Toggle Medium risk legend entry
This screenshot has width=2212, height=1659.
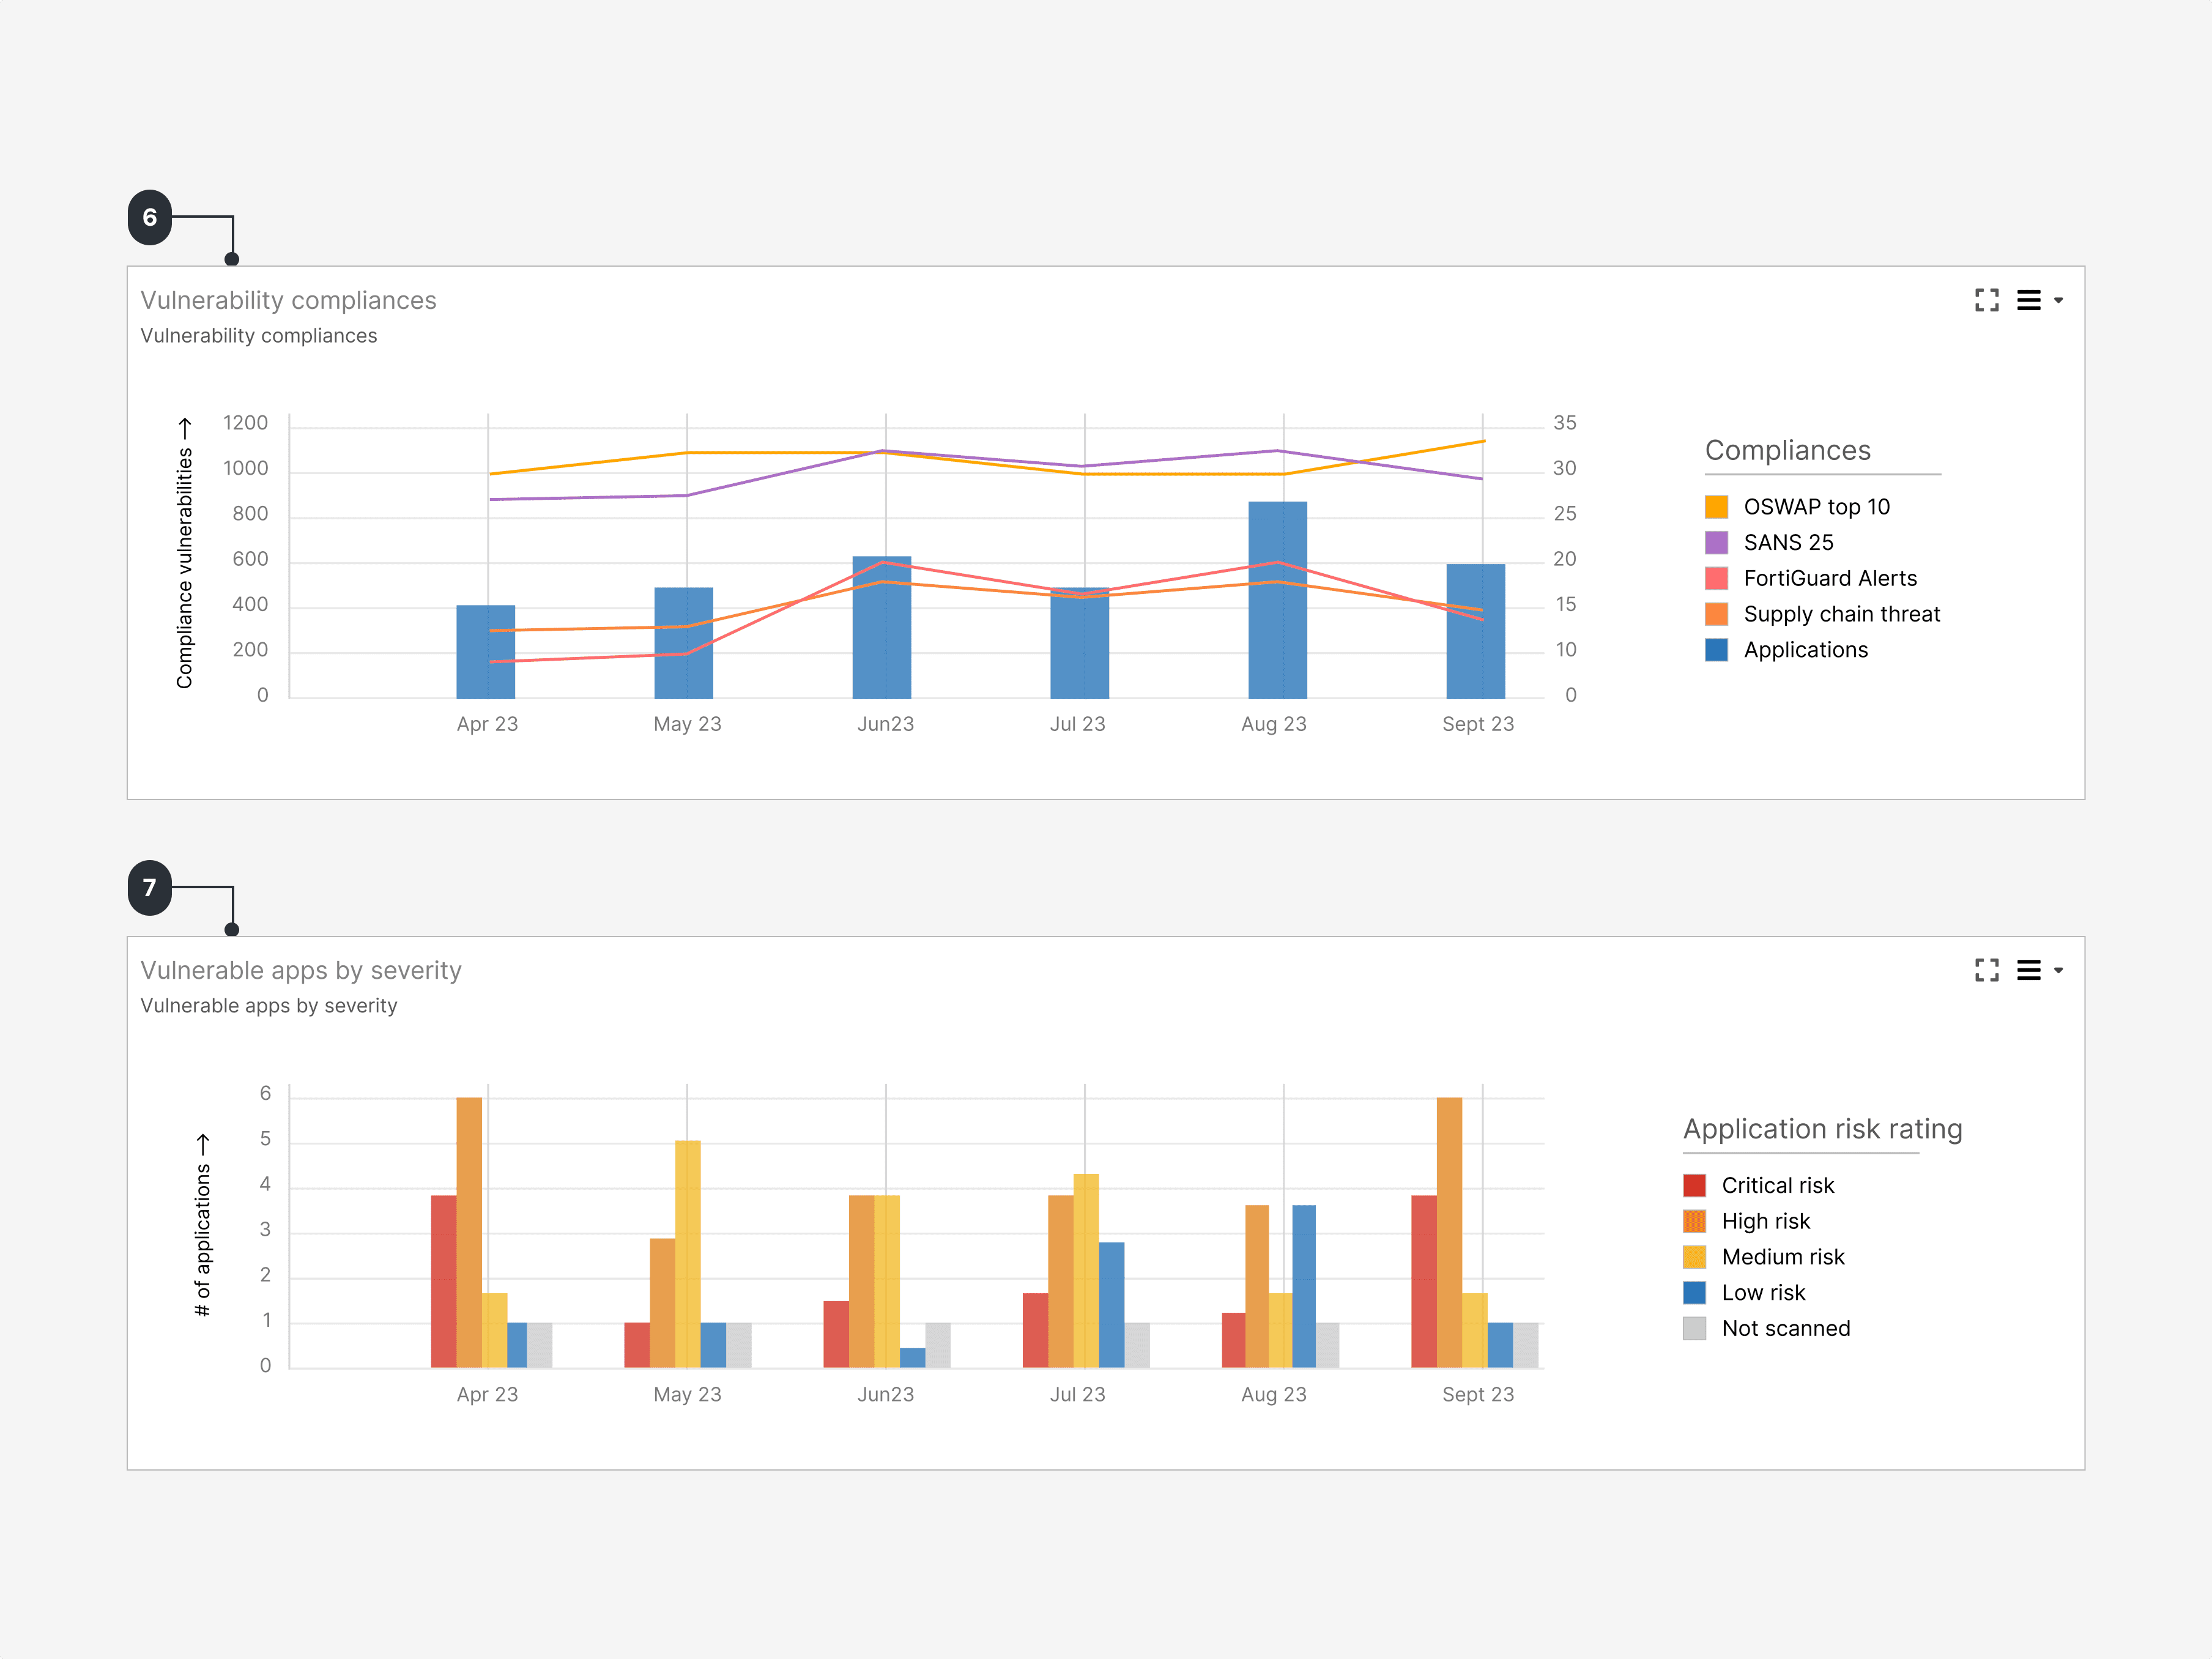1782,1257
